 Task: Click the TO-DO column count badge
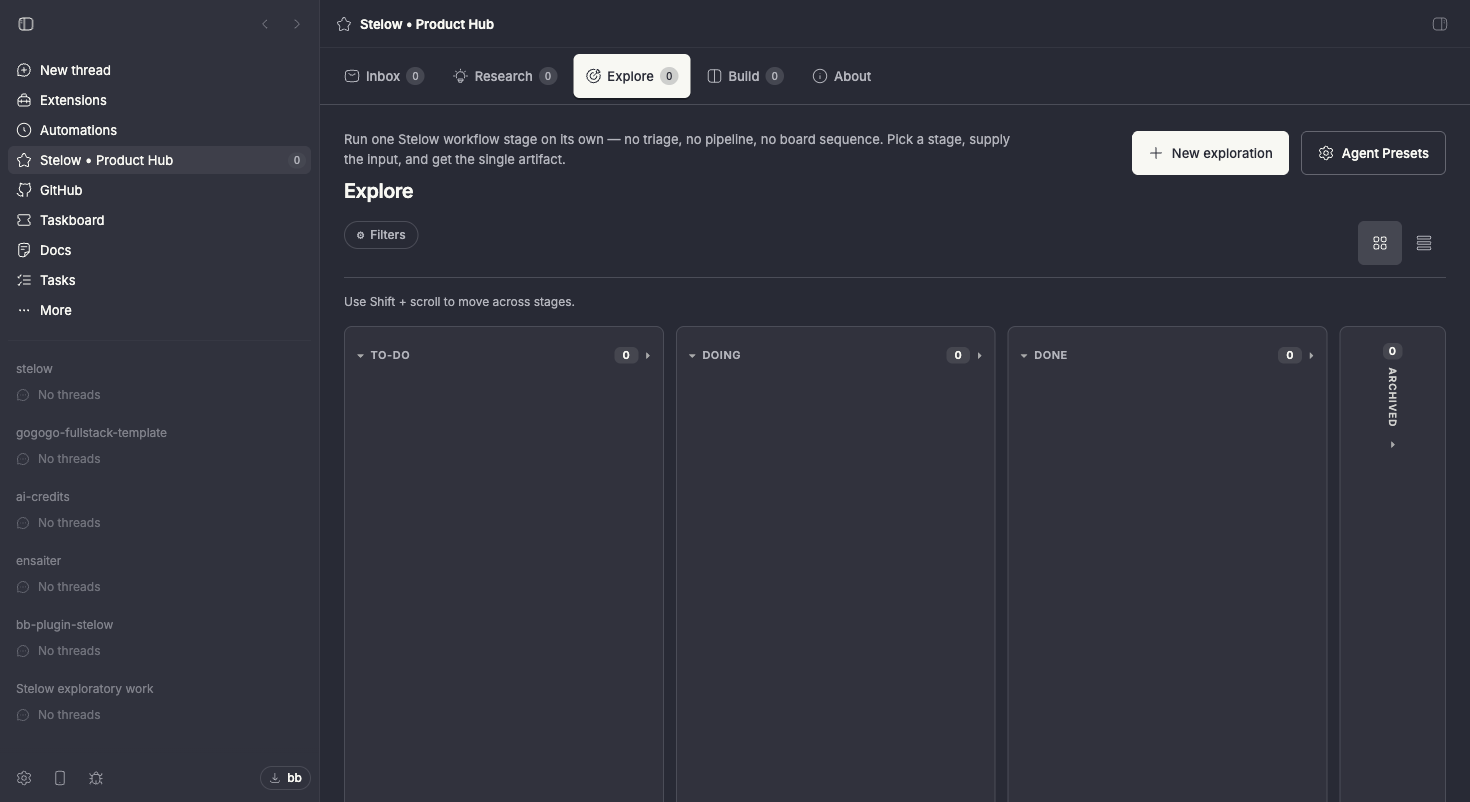(x=626, y=355)
